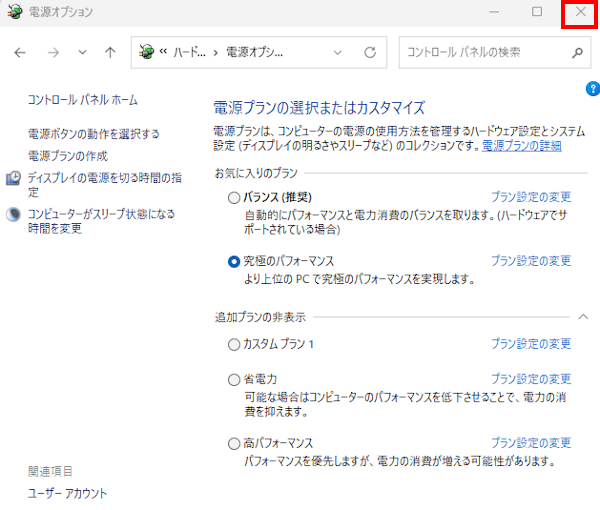Collapse the 追加プランの非表示 section

(x=583, y=317)
